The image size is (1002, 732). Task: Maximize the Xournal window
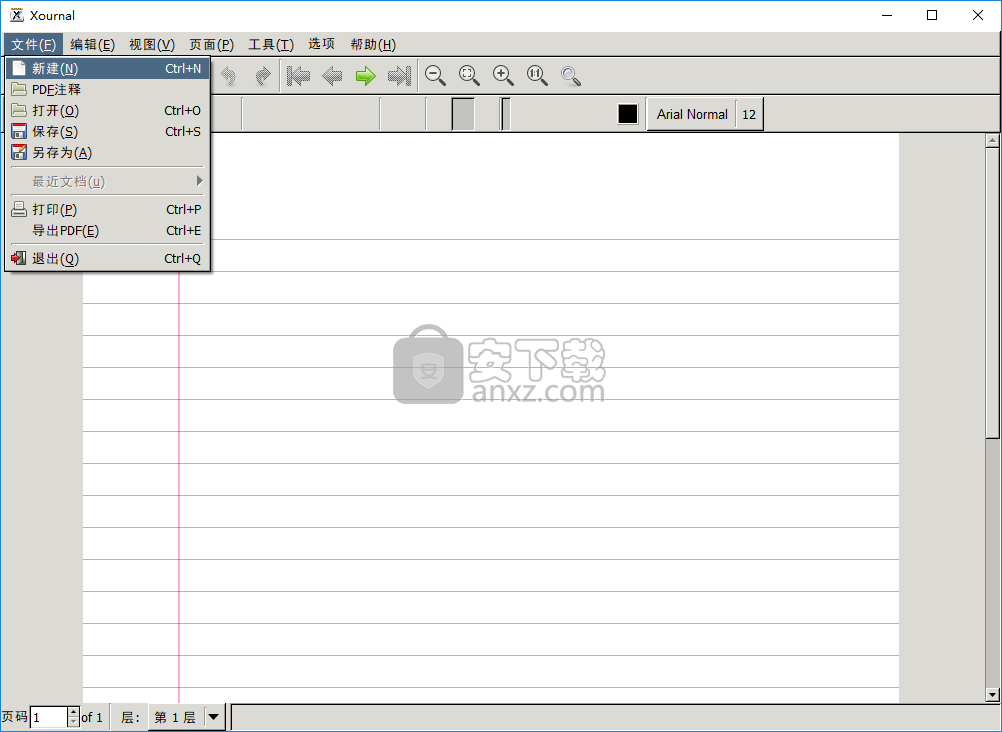pyautogui.click(x=932, y=15)
